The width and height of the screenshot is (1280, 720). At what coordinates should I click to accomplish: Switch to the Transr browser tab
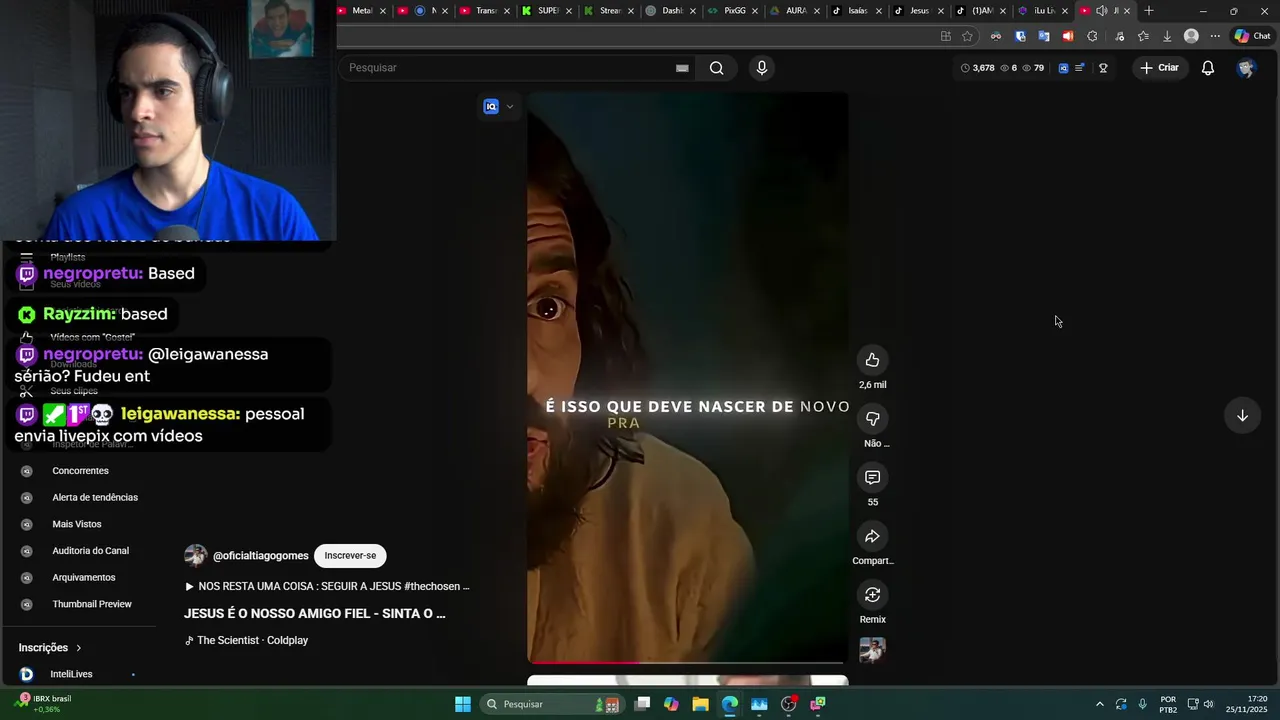486,11
